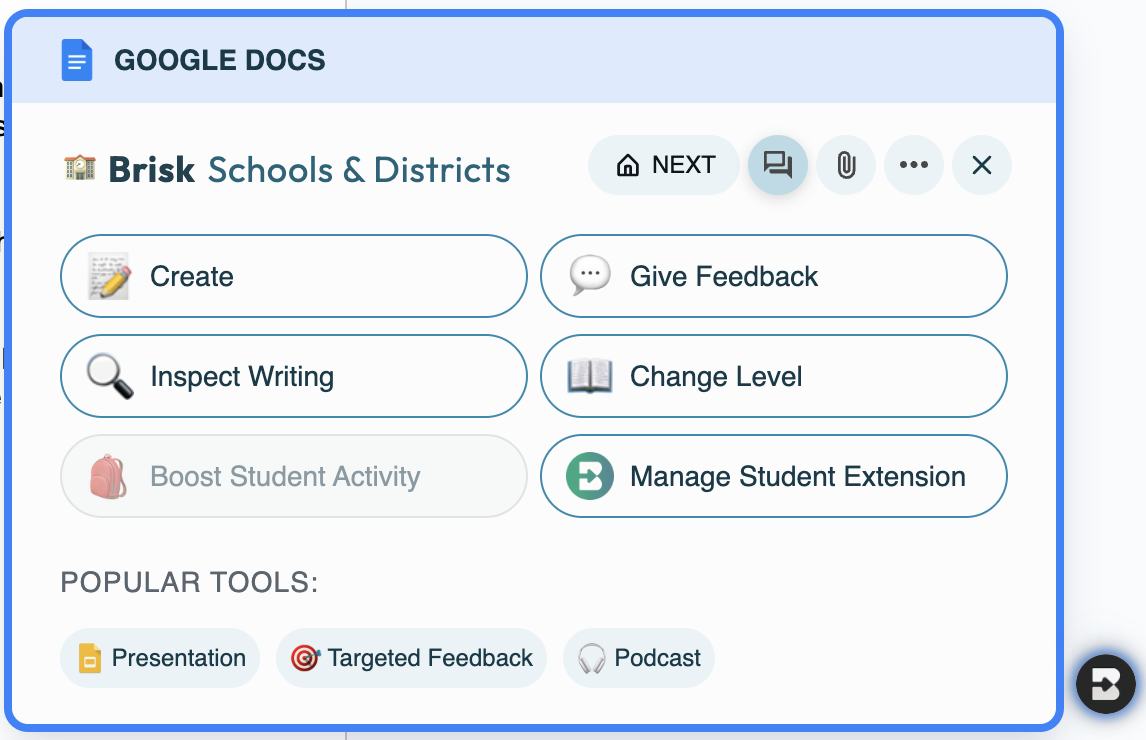The width and height of the screenshot is (1146, 740).
Task: Select the green Brisk extension icon
Action: (x=591, y=476)
